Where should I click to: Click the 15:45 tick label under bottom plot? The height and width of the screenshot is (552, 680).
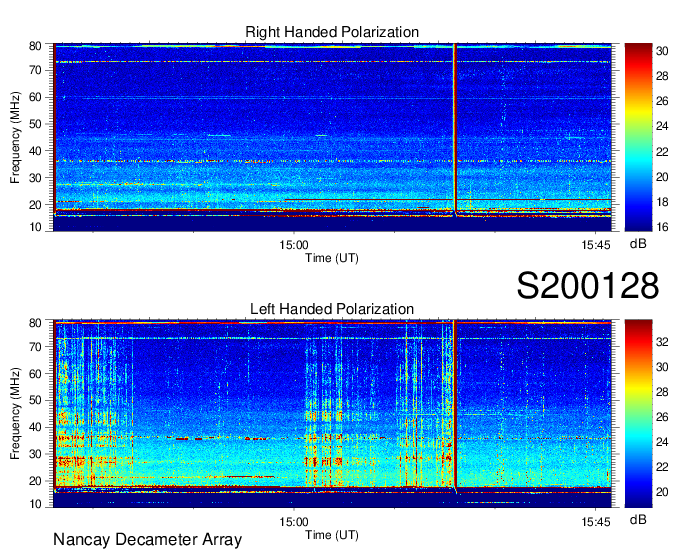coord(596,522)
